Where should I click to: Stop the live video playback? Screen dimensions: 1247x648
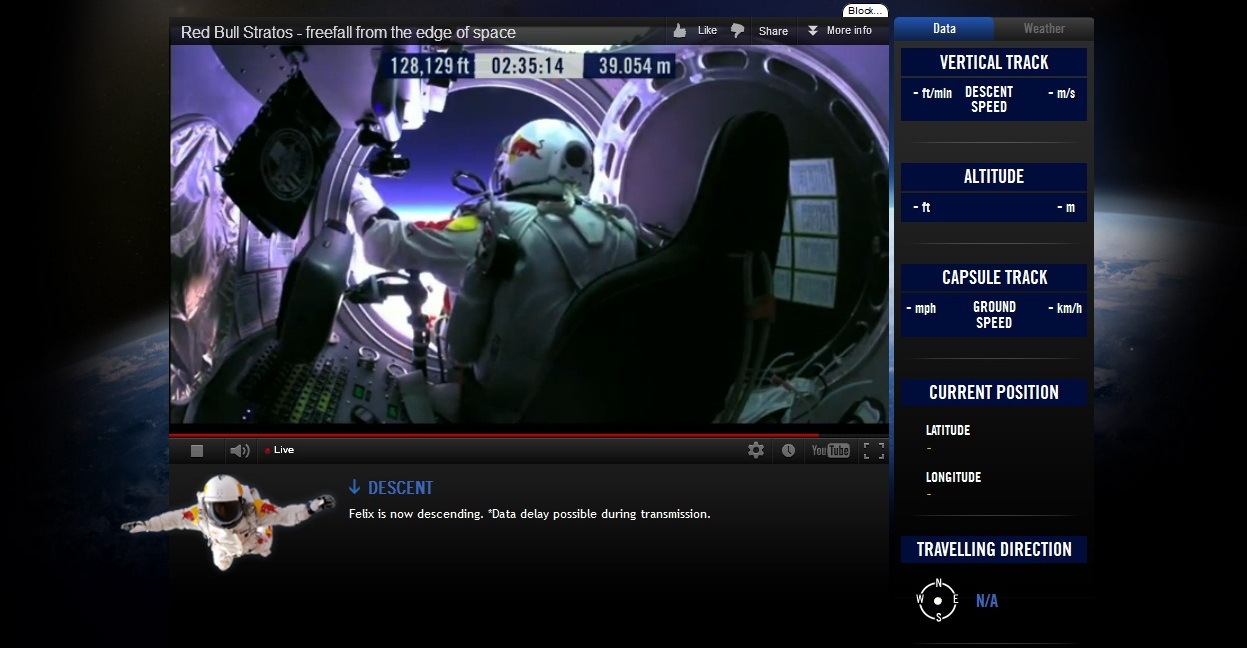(197, 451)
